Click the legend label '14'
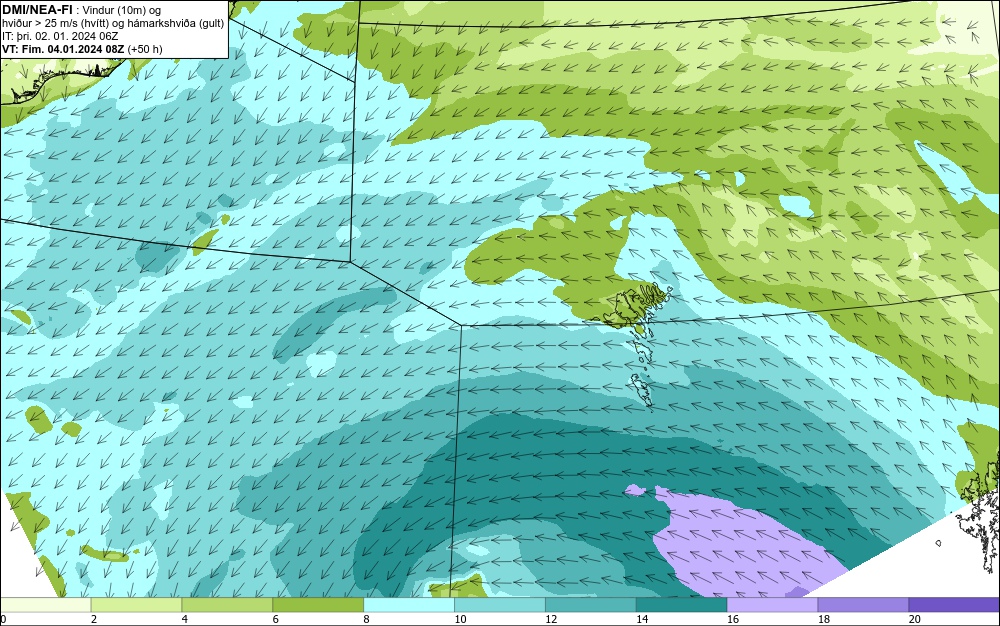 point(642,619)
